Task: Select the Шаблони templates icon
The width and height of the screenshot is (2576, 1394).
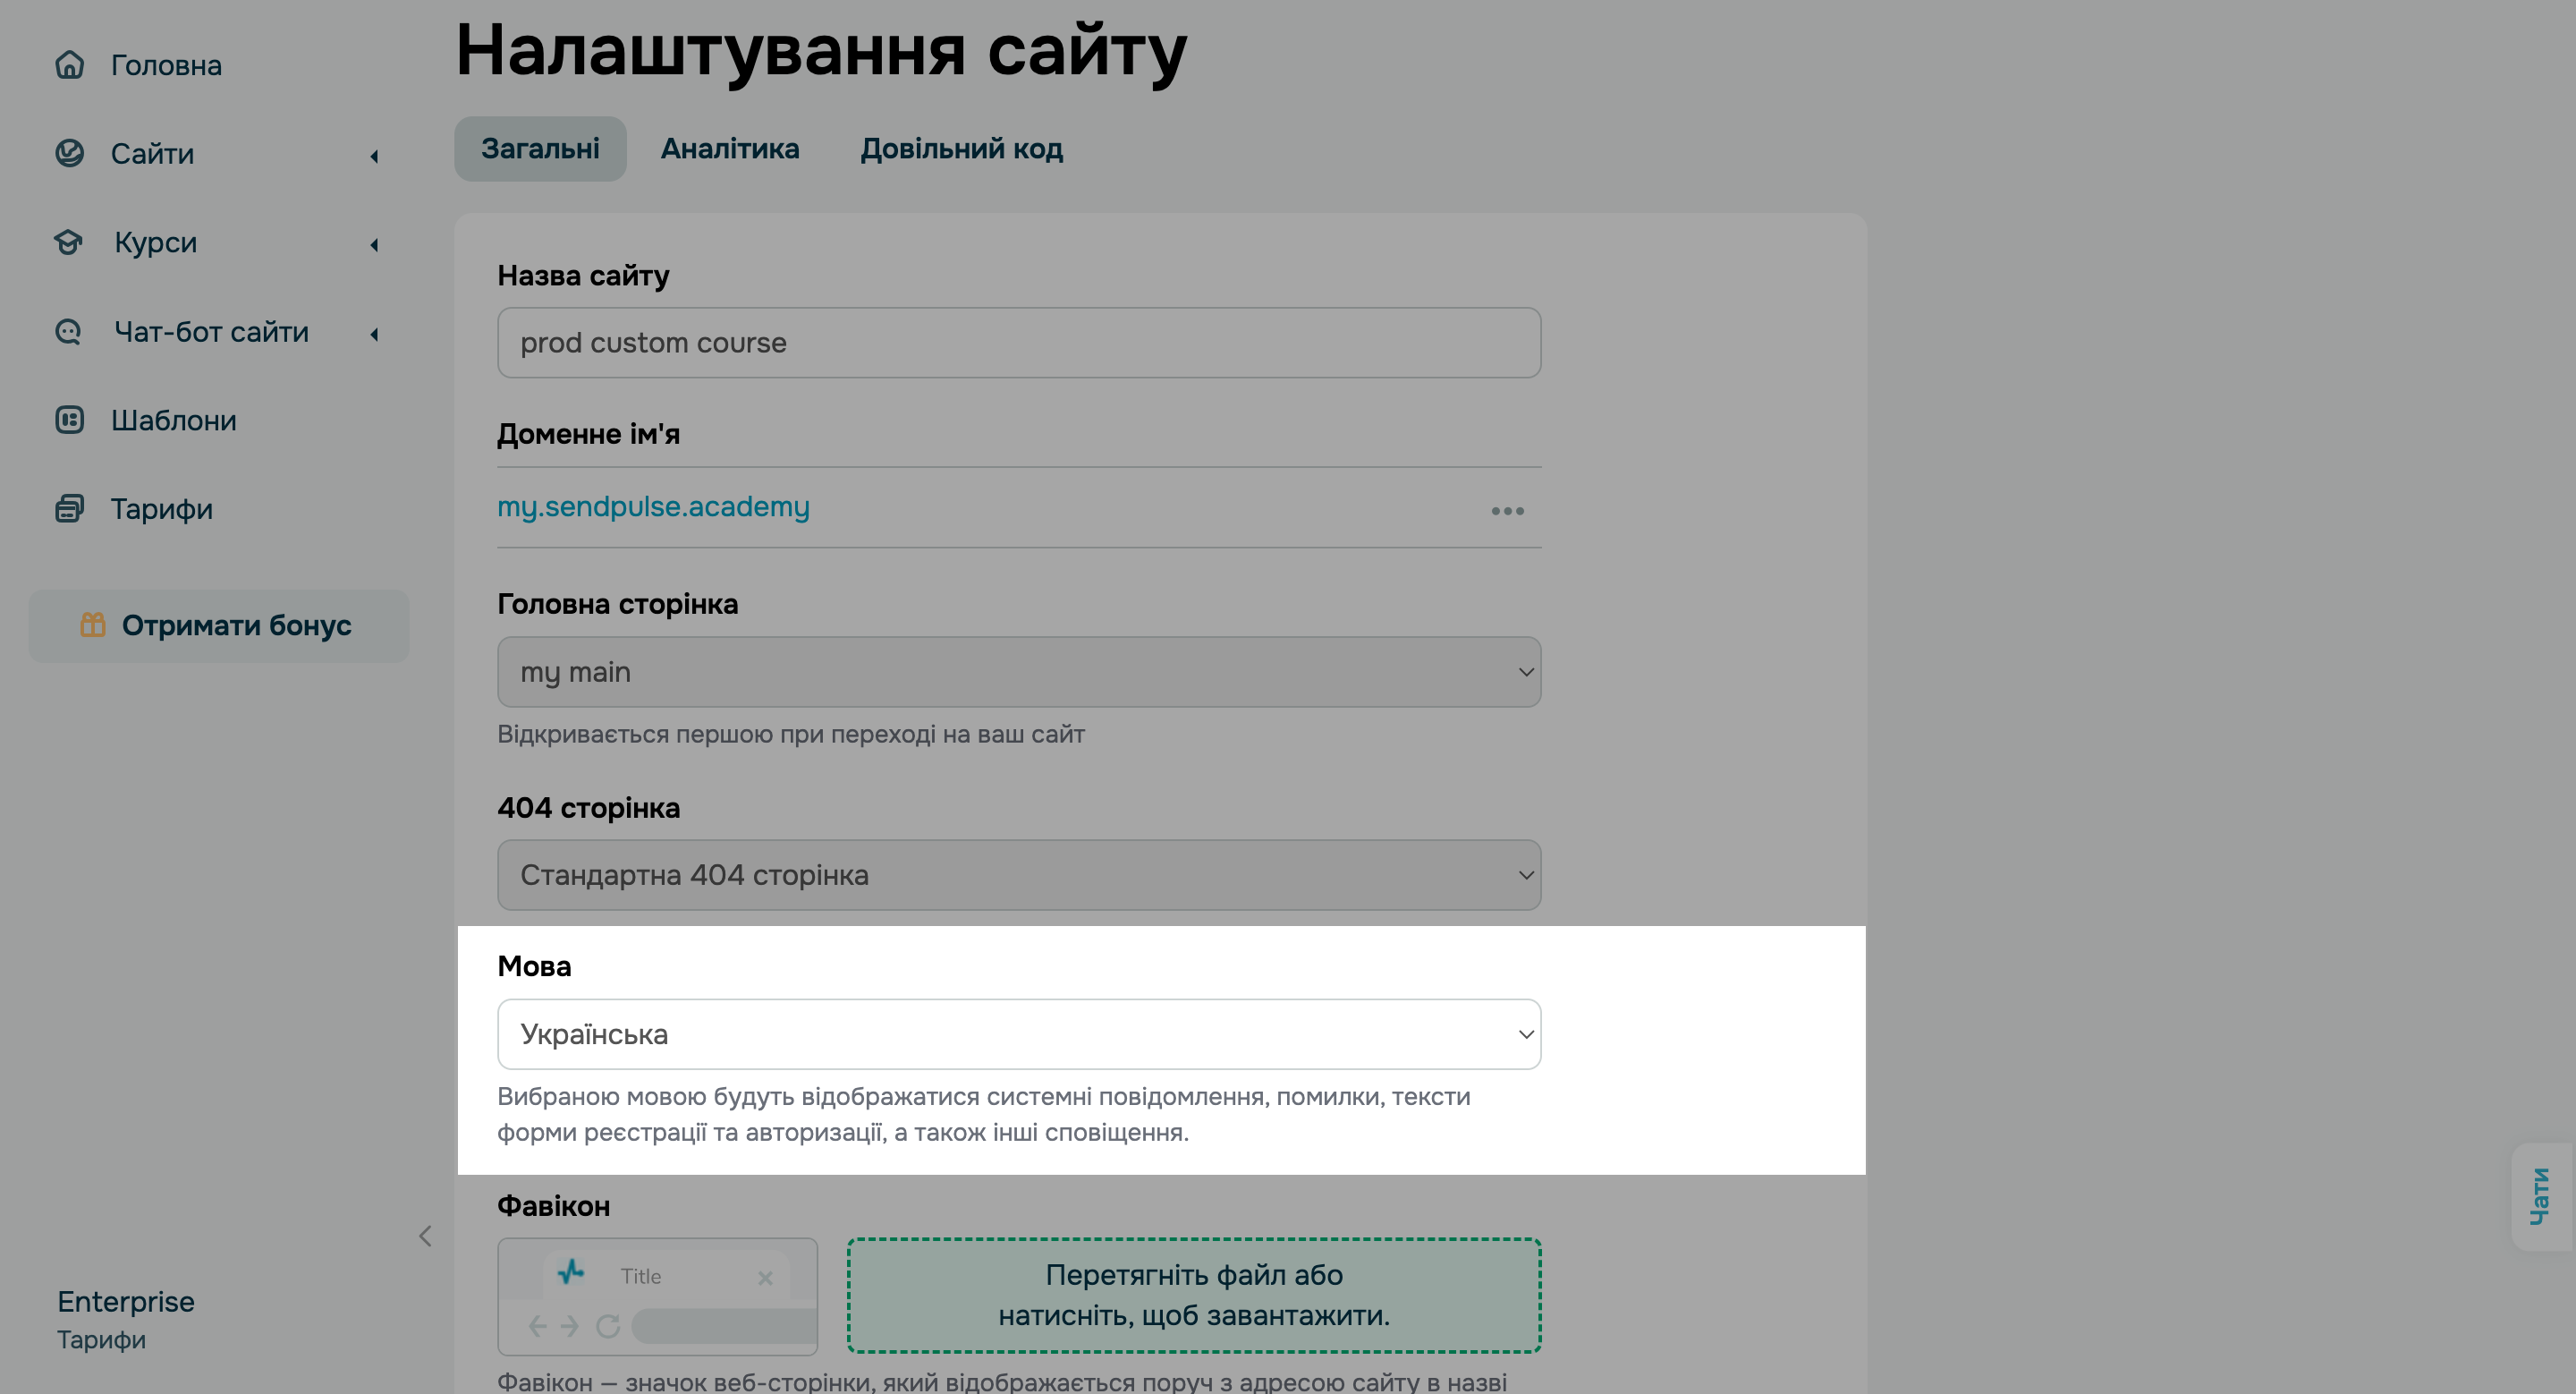Action: 69,419
